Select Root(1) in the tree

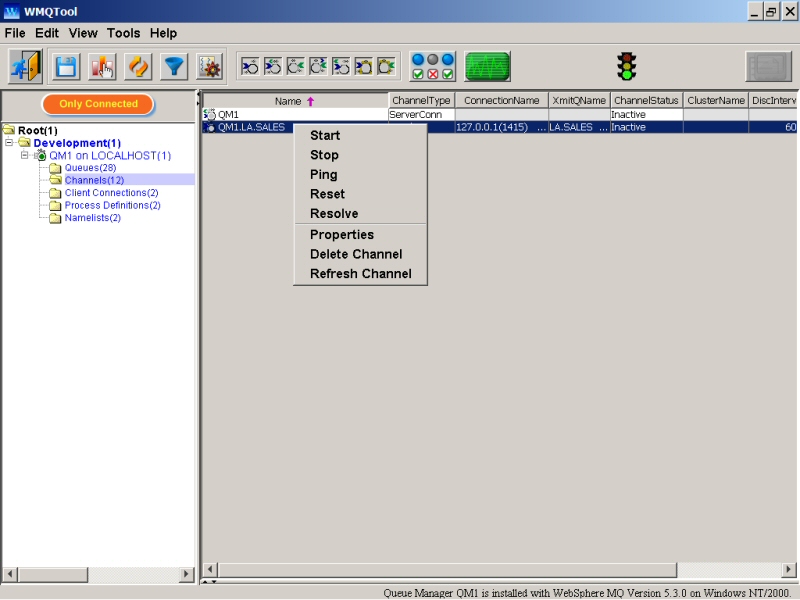coord(37,131)
